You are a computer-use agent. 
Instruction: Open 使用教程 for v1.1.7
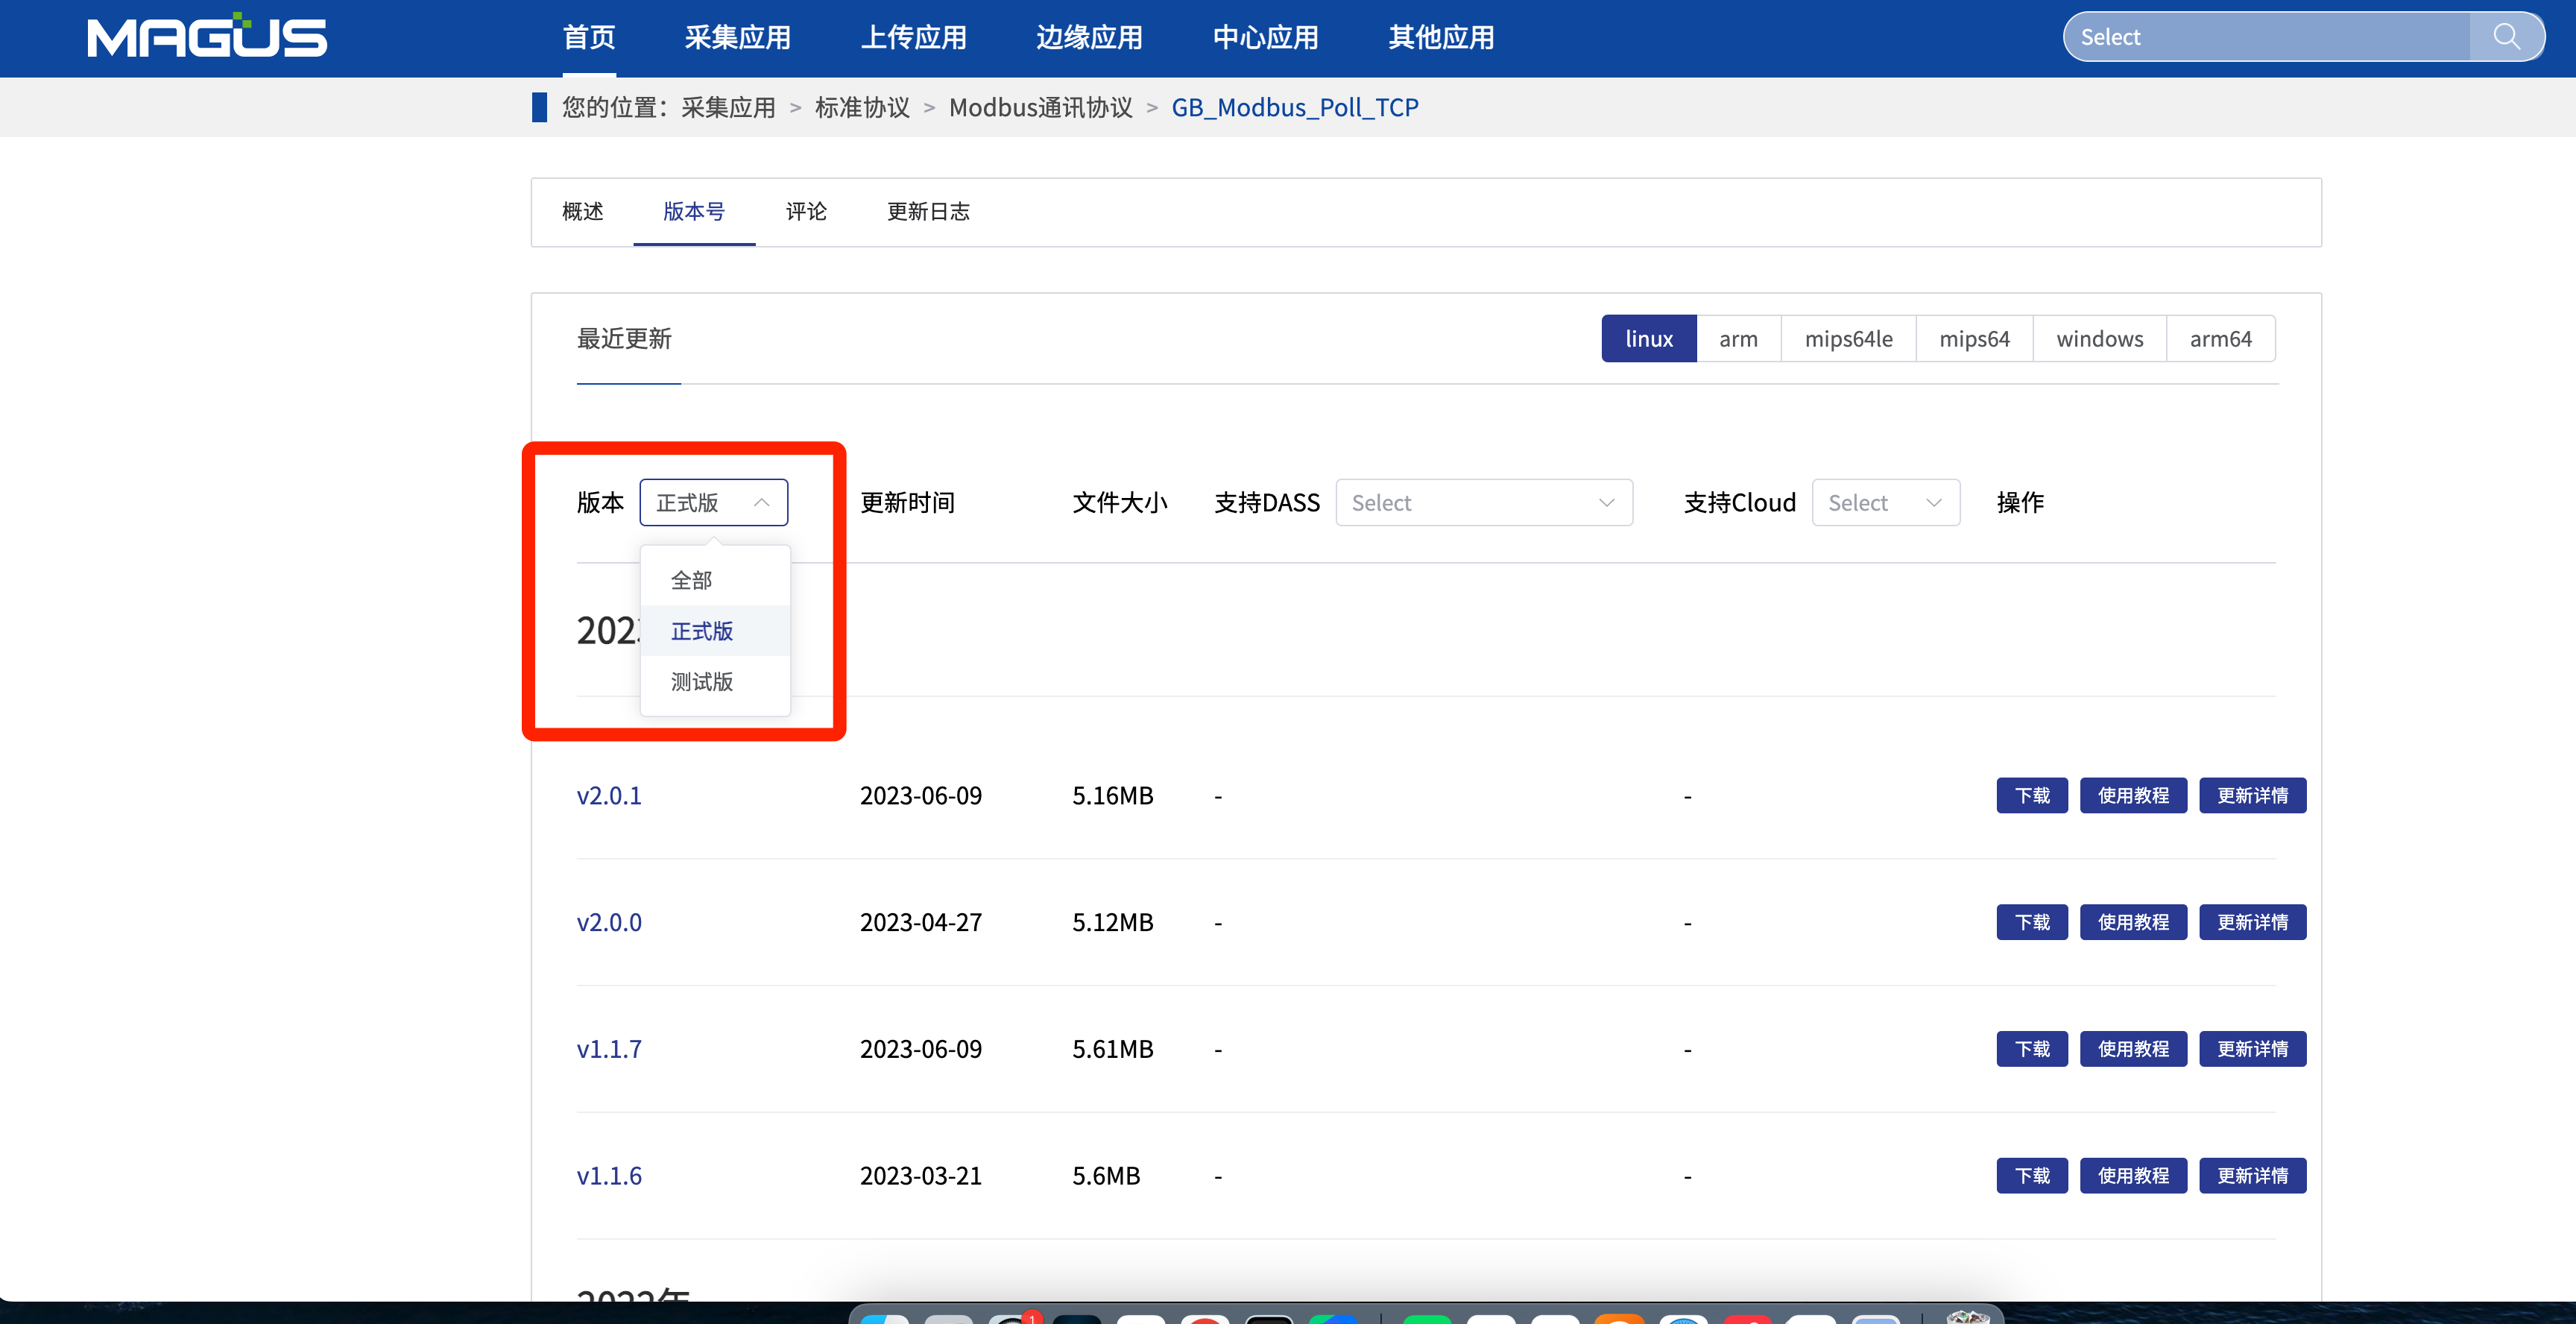(x=2133, y=1049)
